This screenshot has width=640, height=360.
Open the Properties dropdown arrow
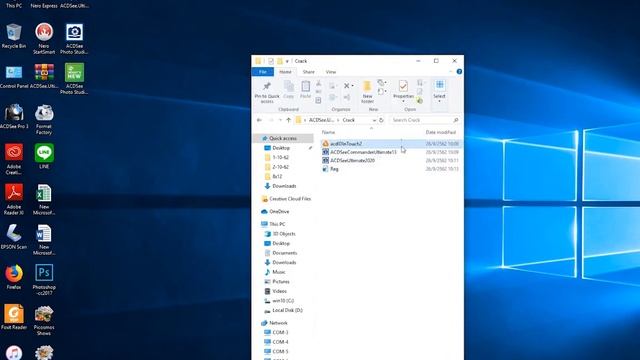point(403,101)
